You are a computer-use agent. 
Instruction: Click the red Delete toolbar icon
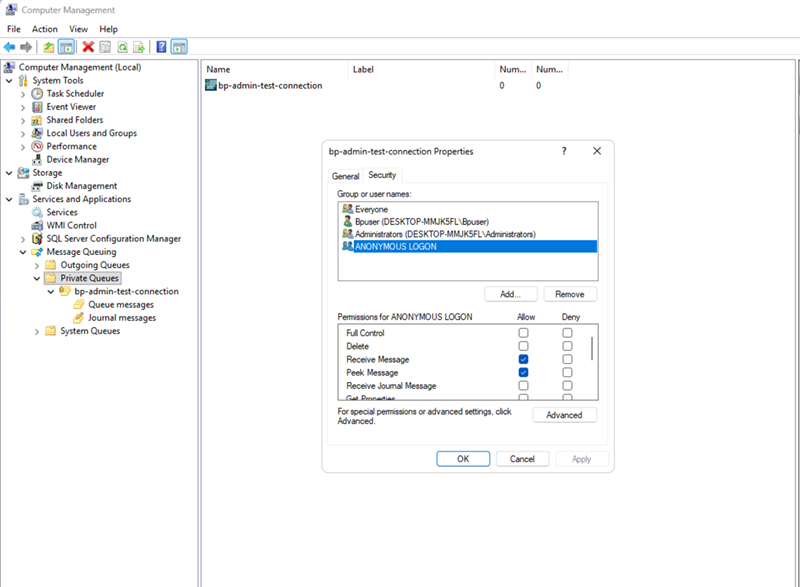coord(88,47)
